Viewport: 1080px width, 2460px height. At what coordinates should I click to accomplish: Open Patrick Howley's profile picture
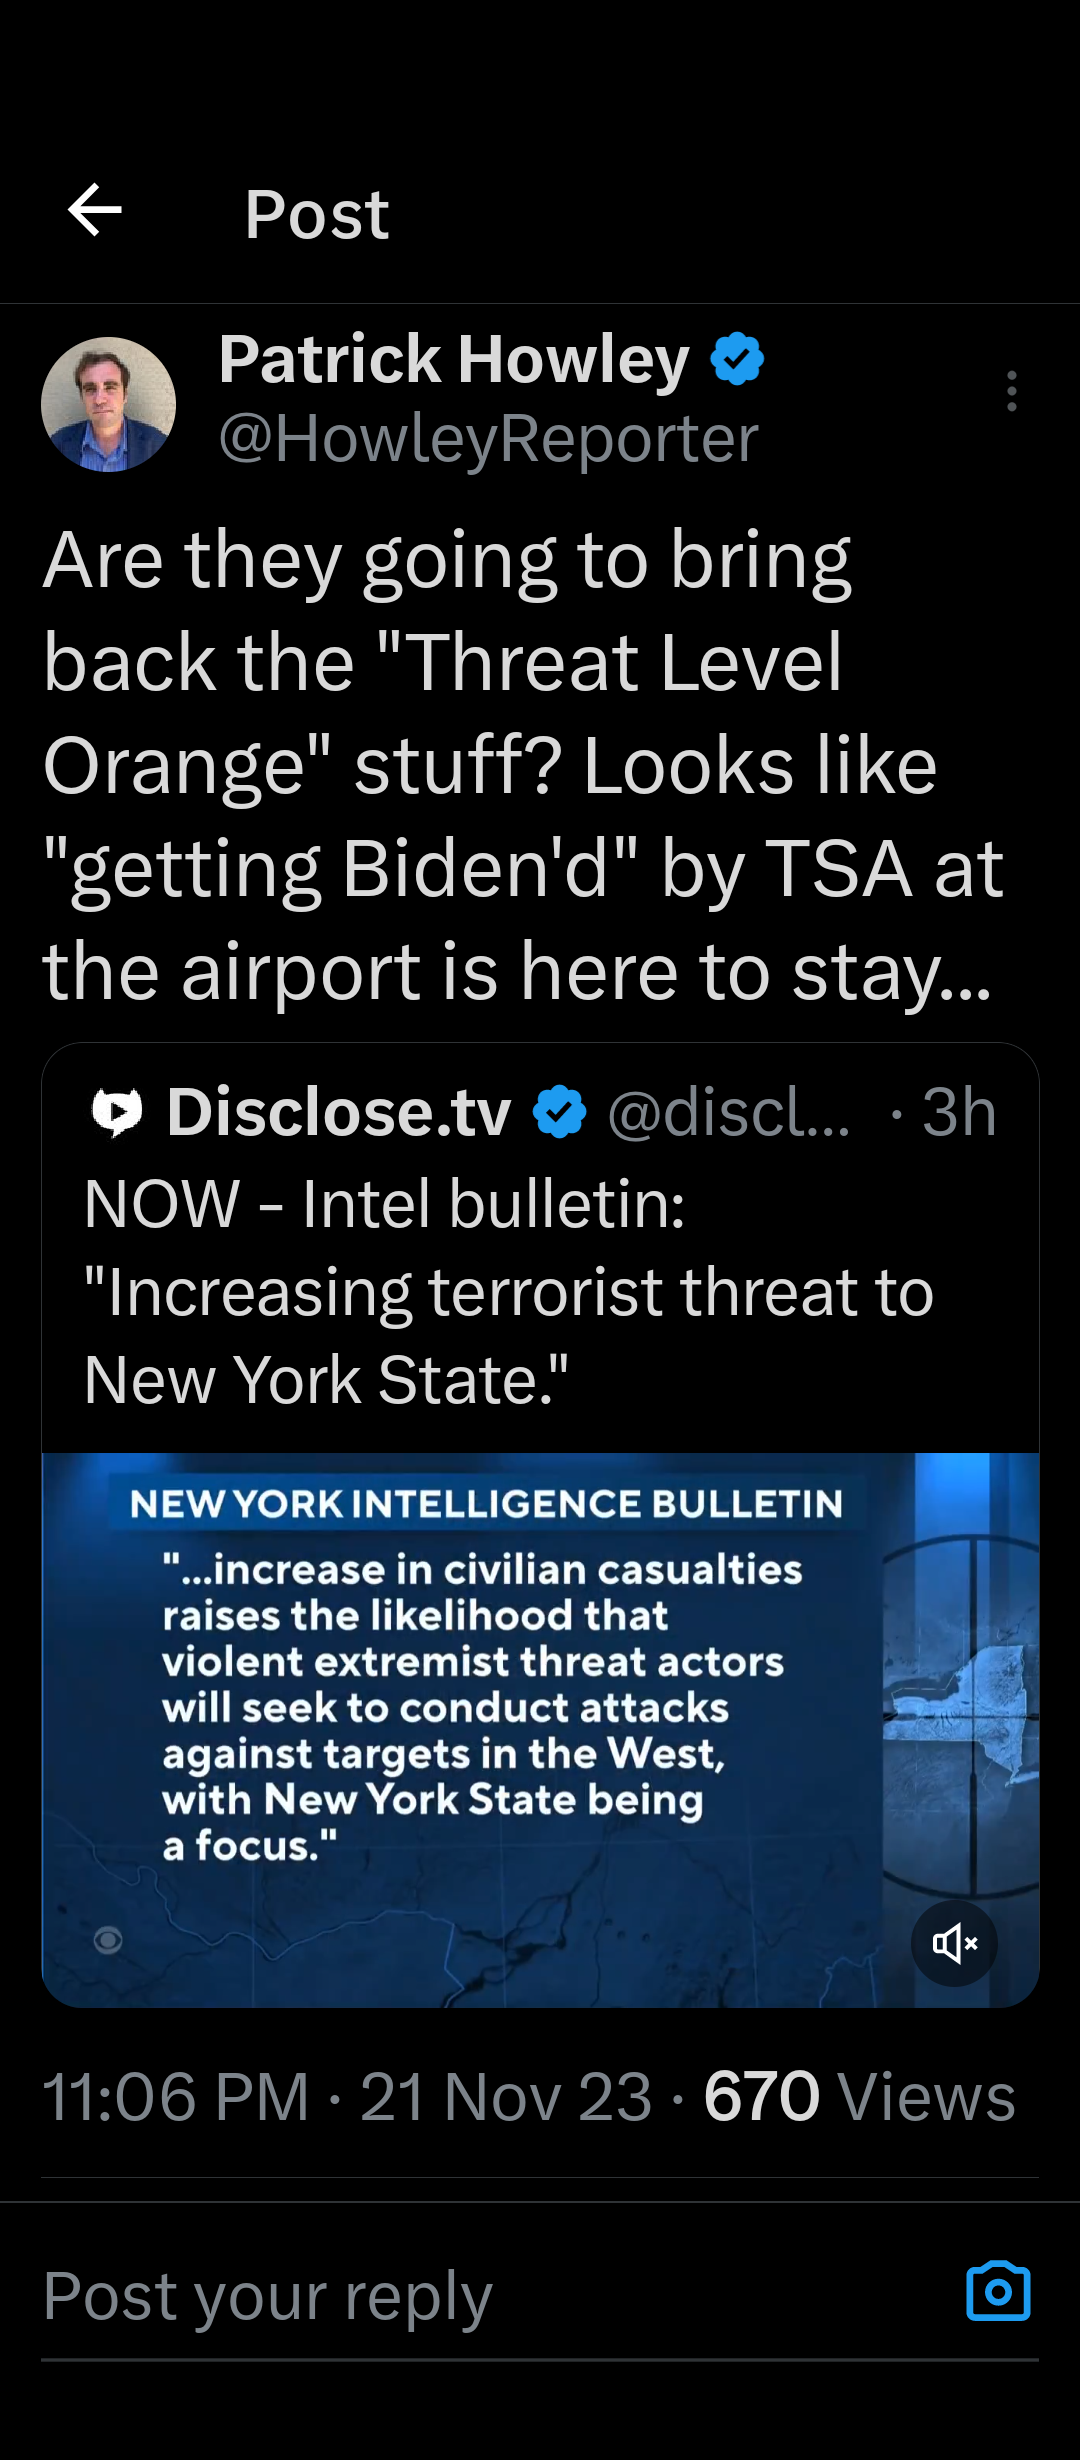pyautogui.click(x=108, y=404)
